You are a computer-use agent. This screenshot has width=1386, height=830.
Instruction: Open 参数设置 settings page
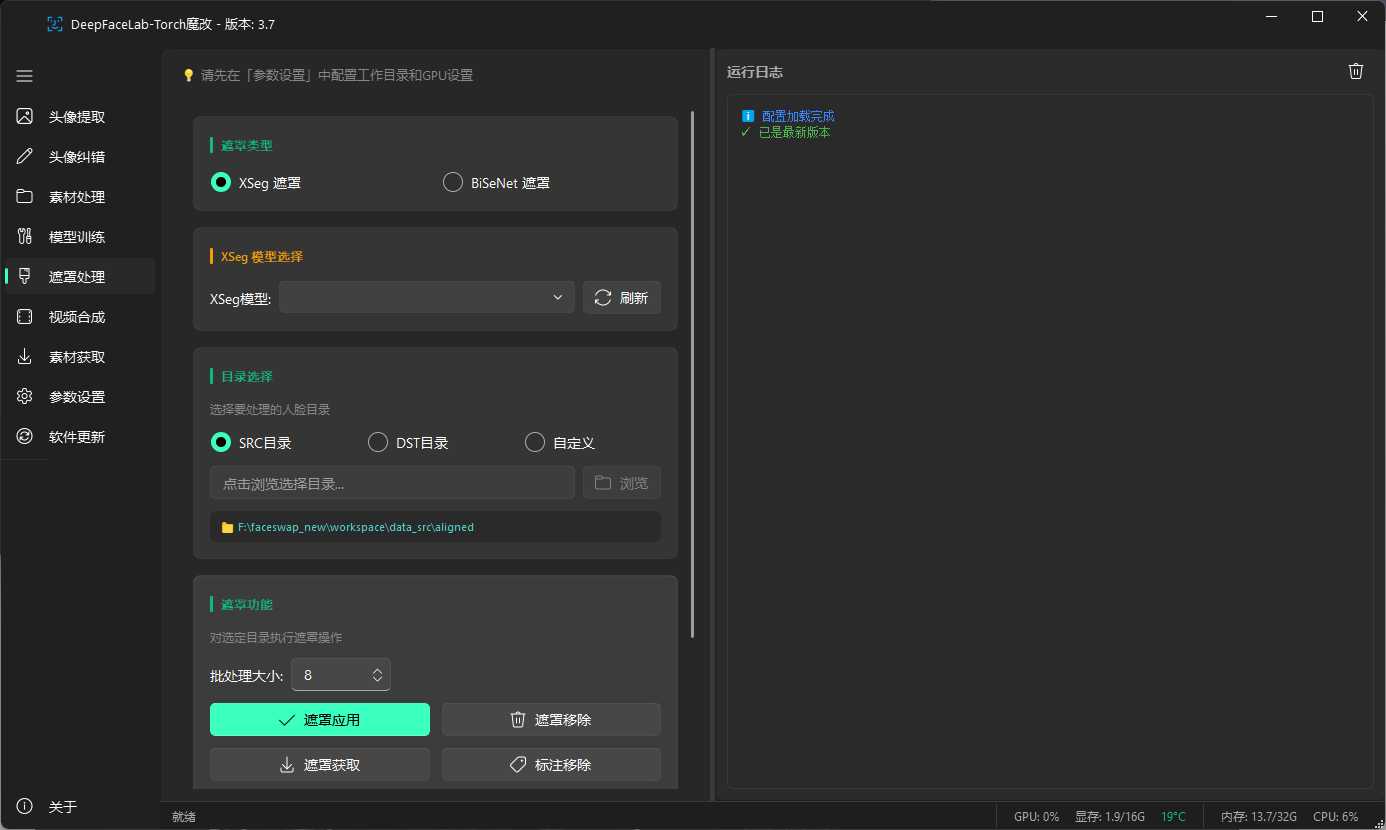(77, 397)
